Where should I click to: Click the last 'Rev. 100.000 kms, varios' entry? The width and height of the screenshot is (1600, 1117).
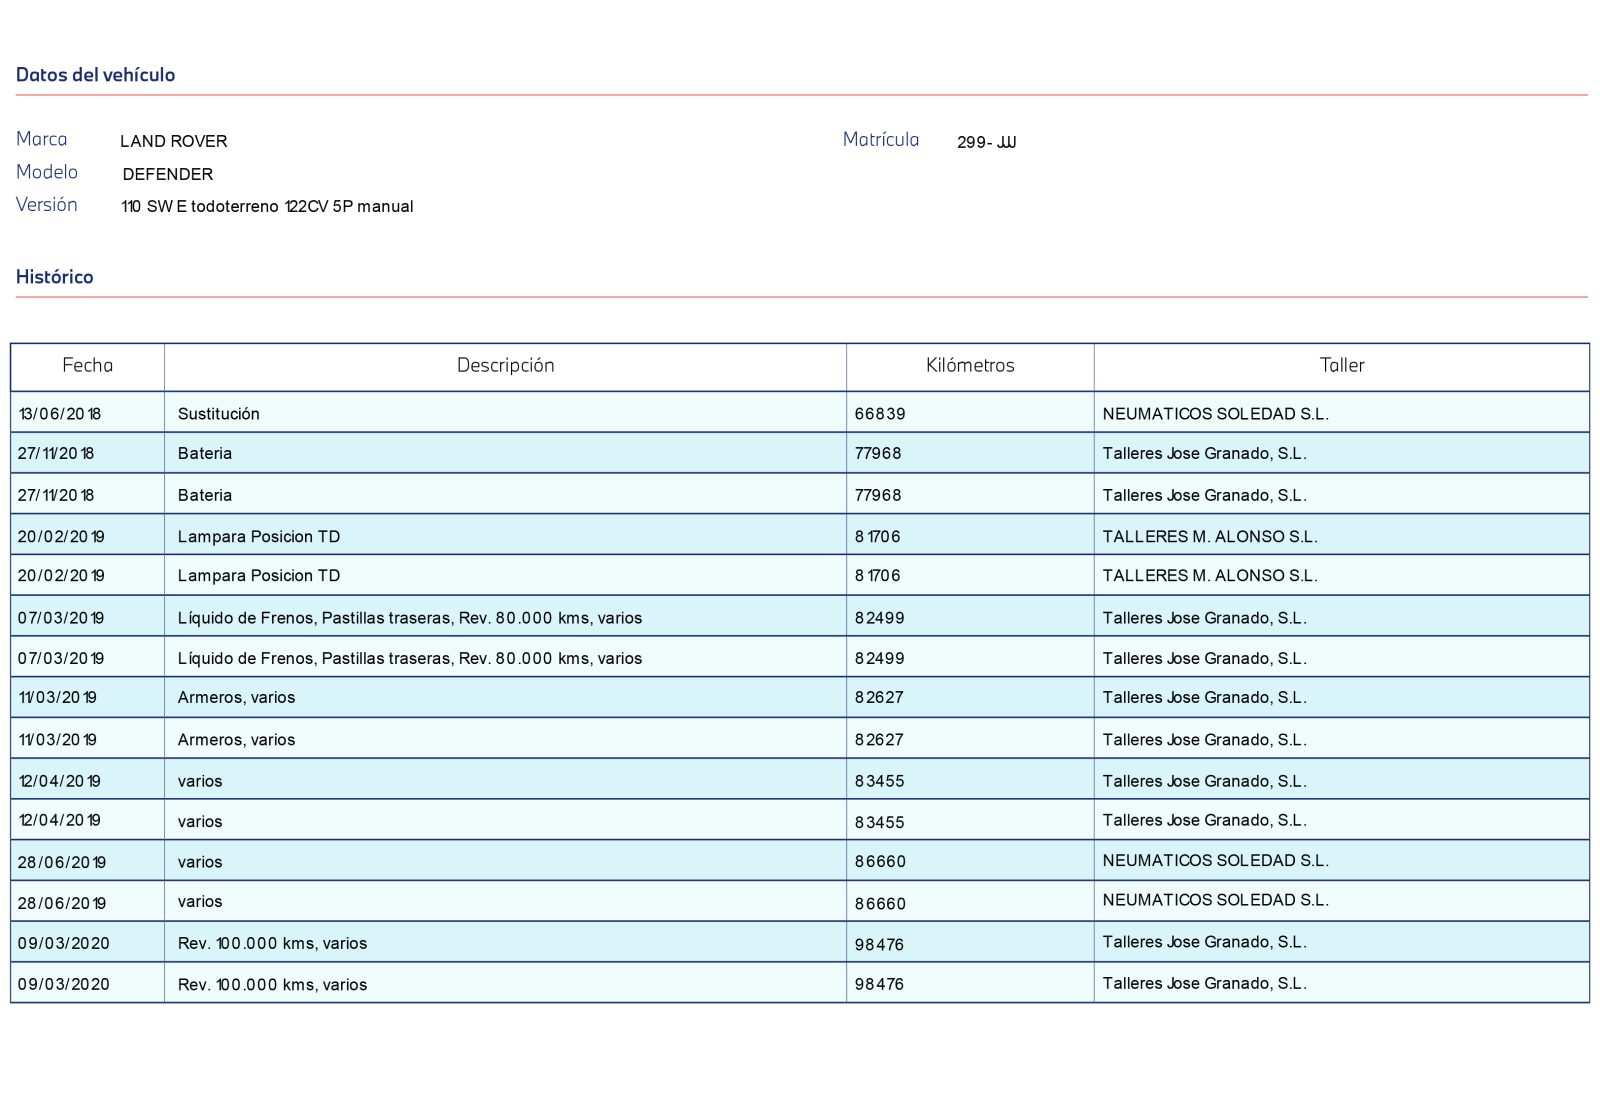272,985
